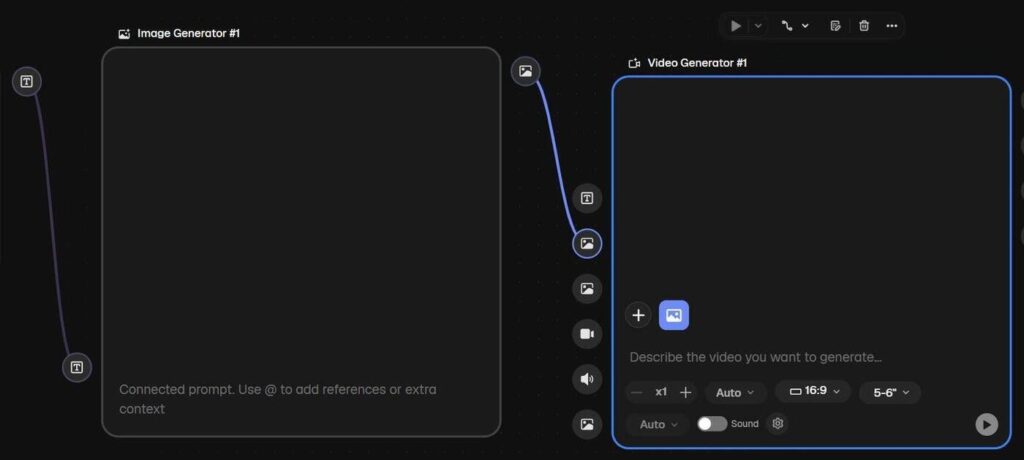Open the 5-6" duration dropdown

pyautogui.click(x=890, y=393)
